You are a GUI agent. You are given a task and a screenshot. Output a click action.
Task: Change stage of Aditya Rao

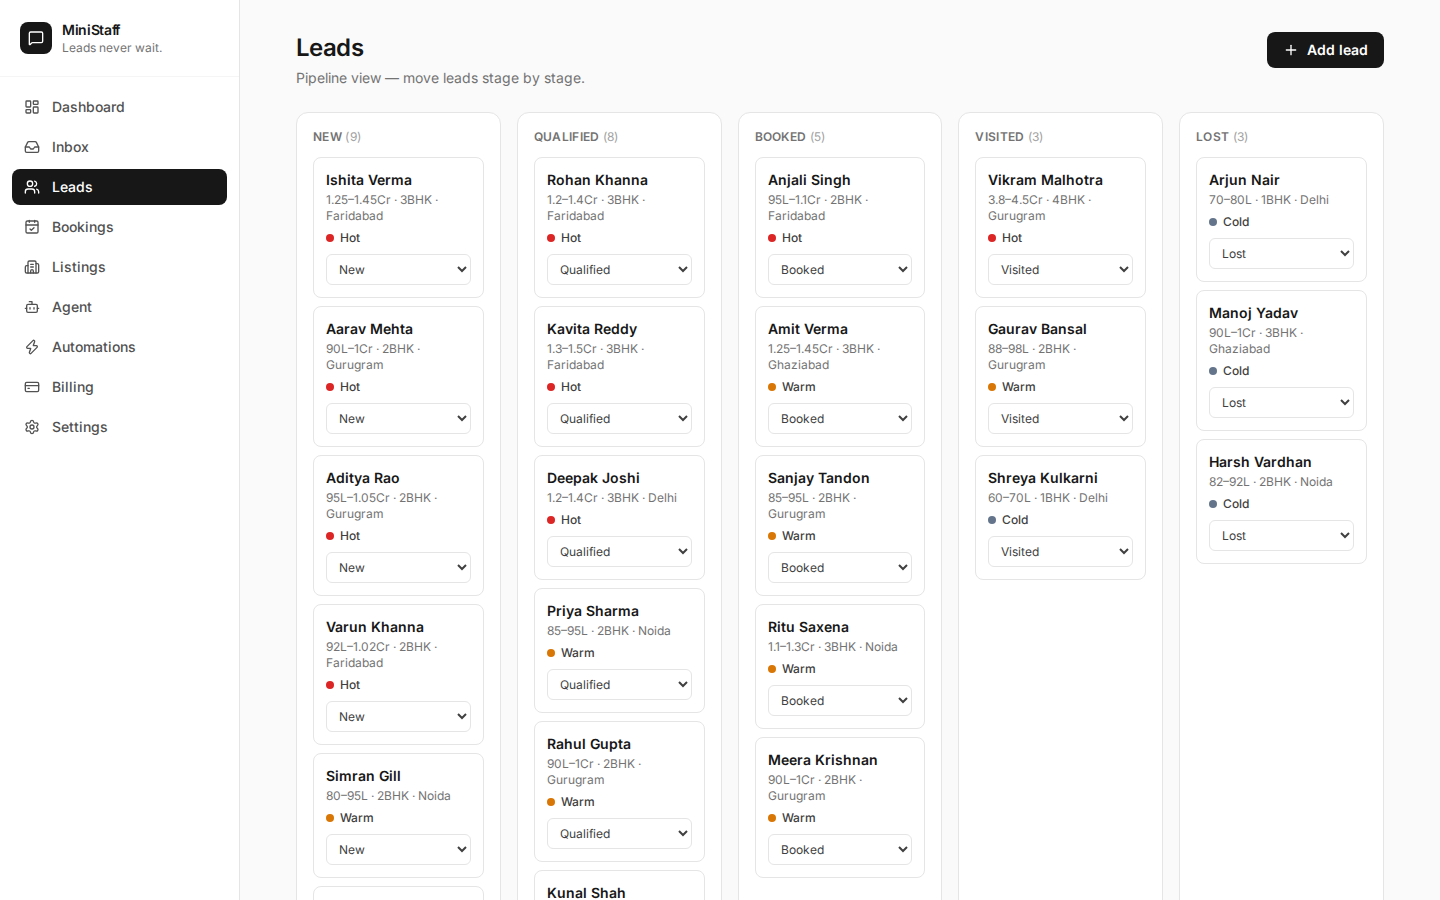[x=398, y=568]
